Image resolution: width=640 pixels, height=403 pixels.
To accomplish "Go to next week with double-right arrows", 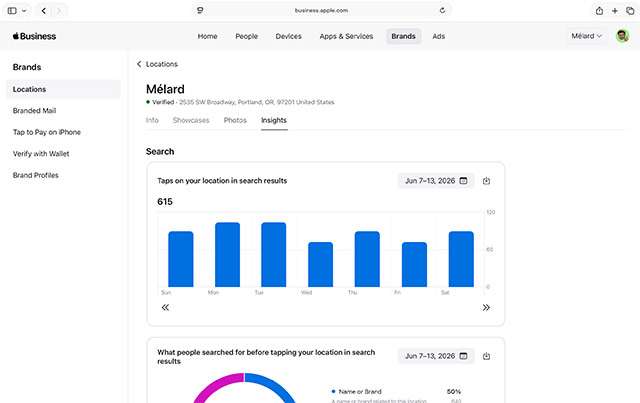I will 486,307.
